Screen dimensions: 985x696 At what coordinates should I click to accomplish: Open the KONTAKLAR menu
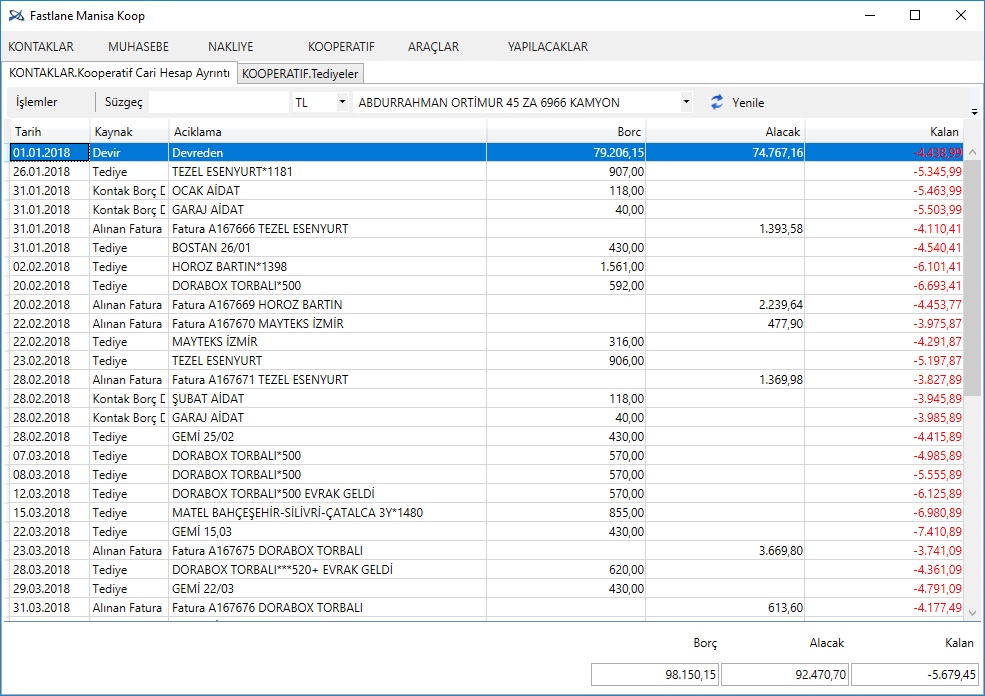tap(41, 46)
